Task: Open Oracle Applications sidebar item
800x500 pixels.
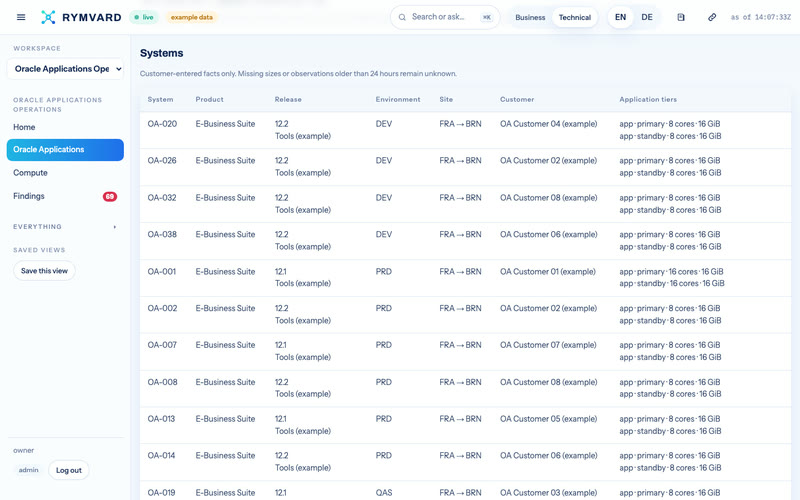Action: (x=65, y=150)
